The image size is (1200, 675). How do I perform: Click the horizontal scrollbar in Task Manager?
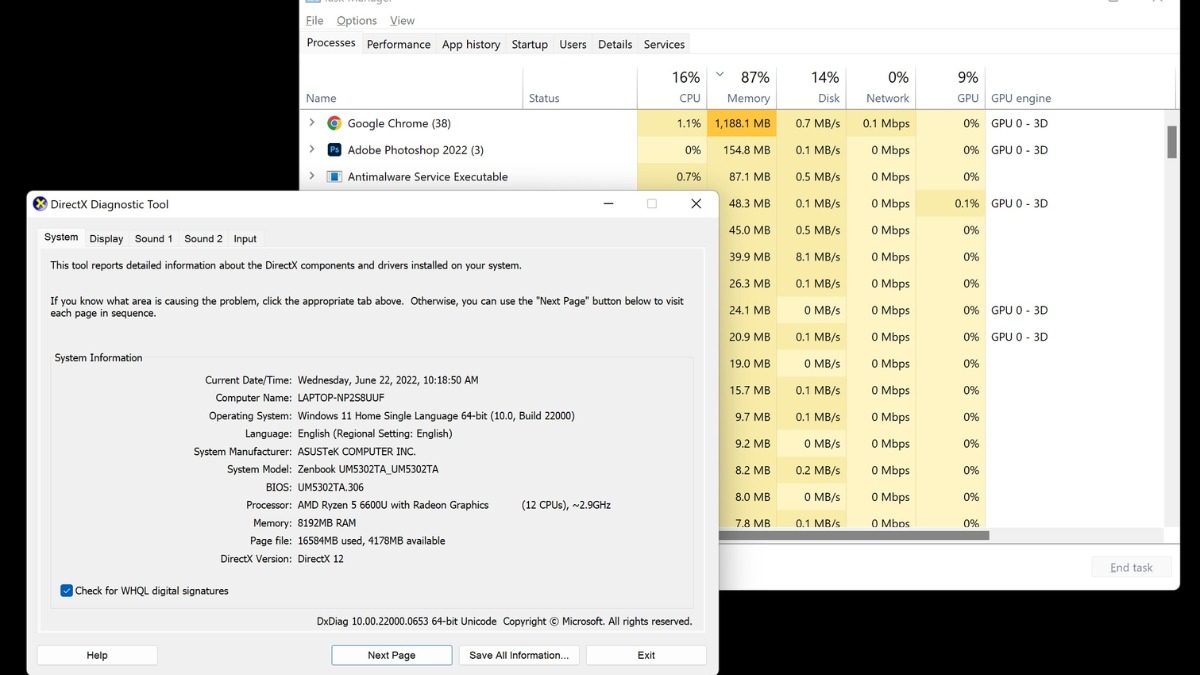click(854, 535)
